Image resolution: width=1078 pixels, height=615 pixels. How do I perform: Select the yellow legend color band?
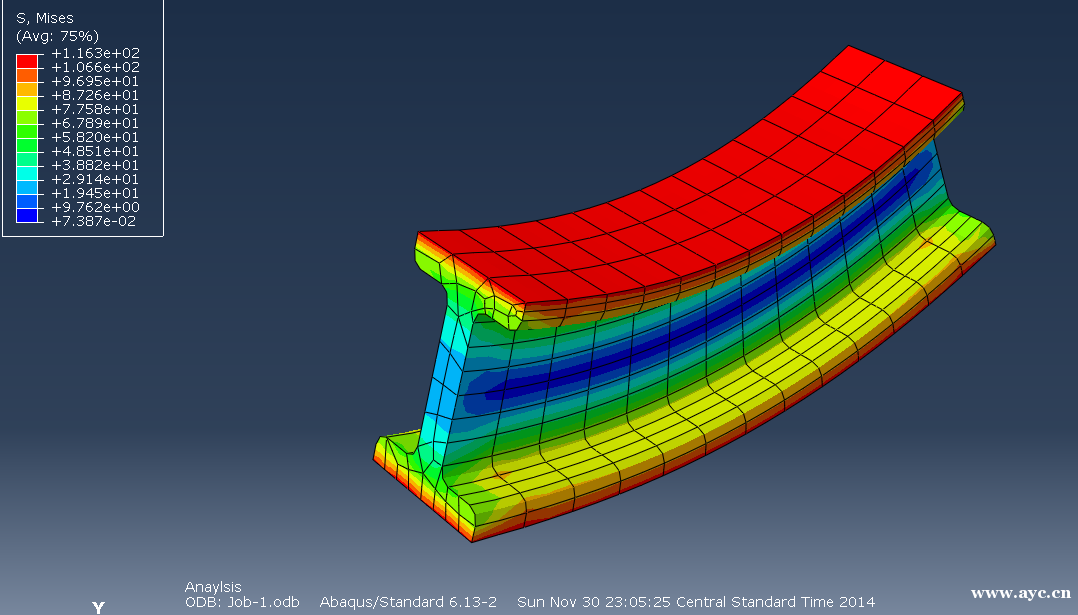coord(27,103)
